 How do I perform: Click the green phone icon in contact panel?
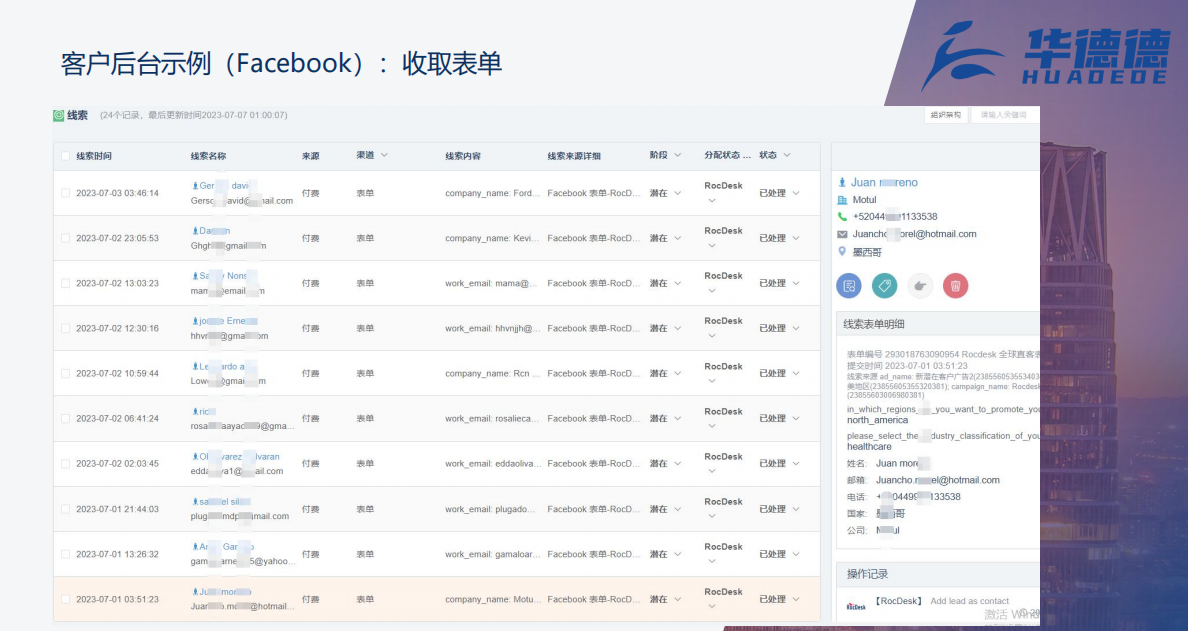pos(842,217)
